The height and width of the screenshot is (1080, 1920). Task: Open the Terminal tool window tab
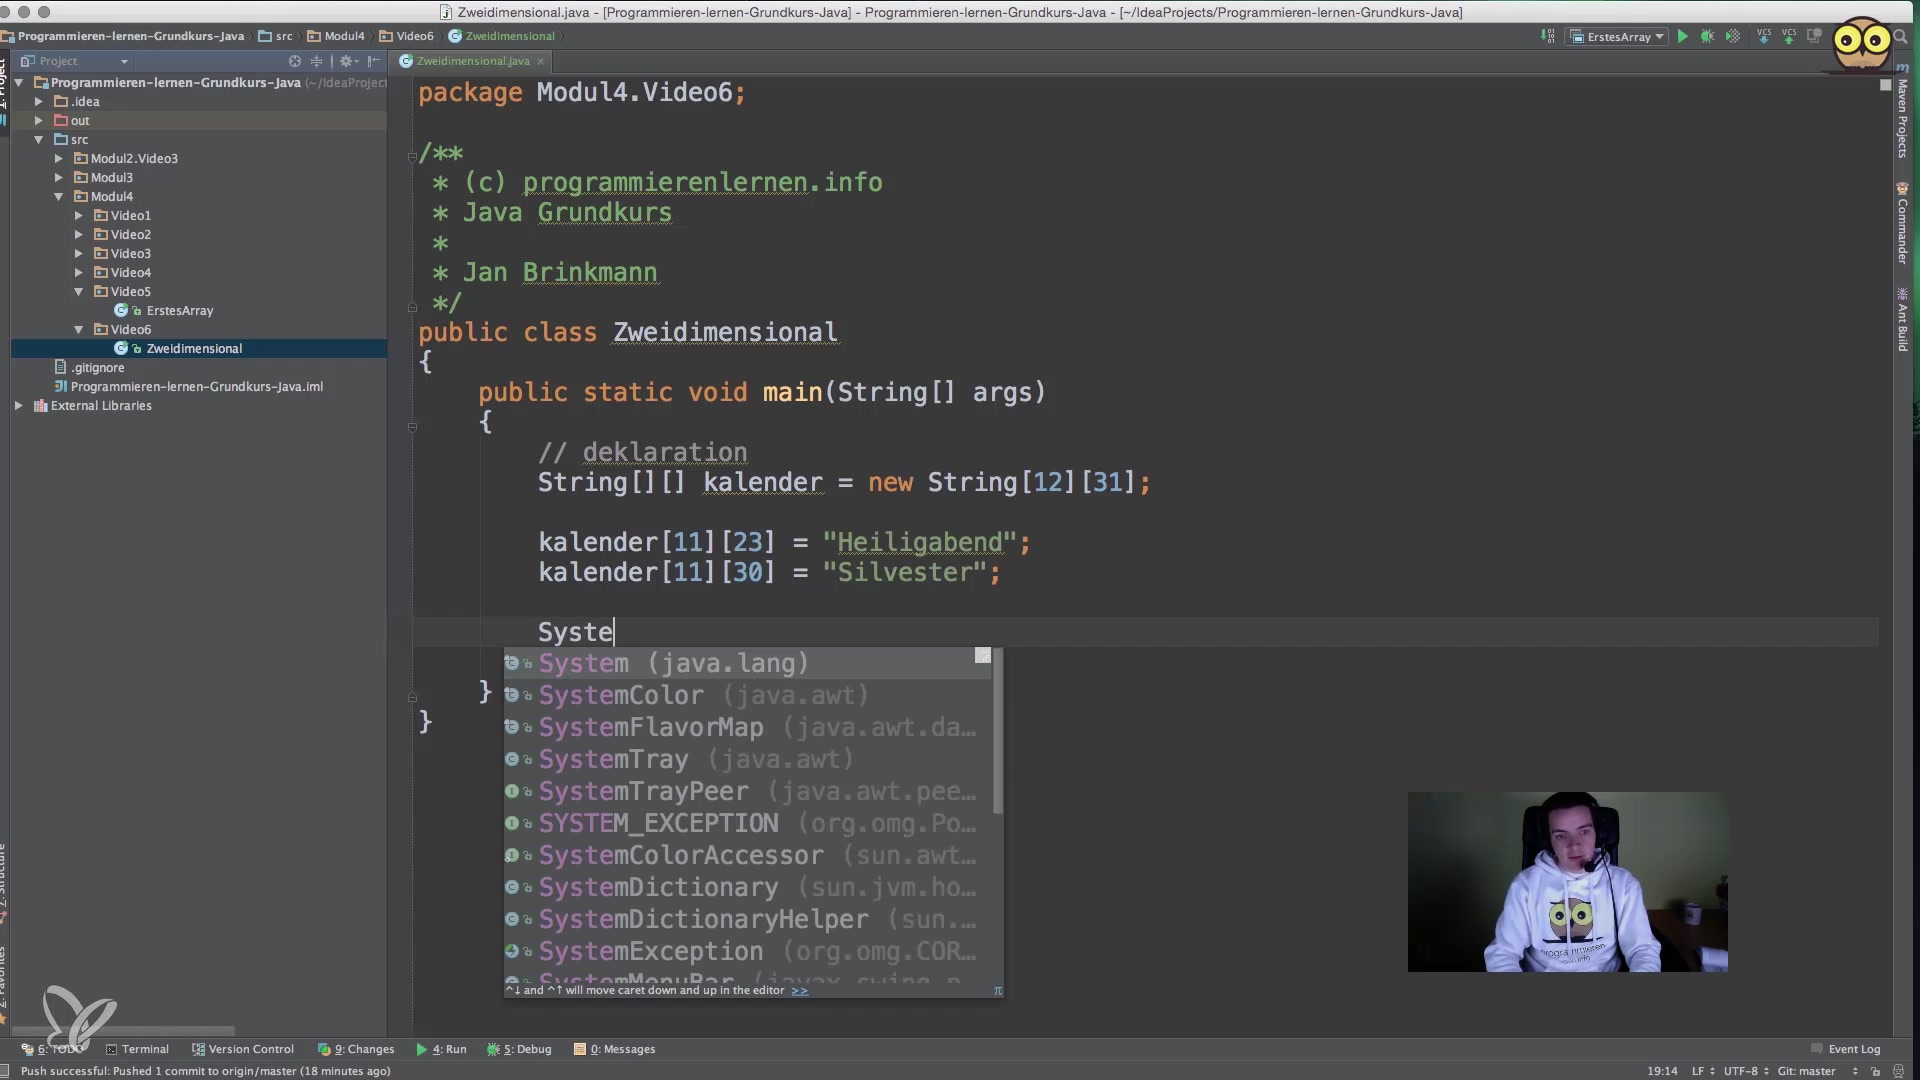[138, 1049]
